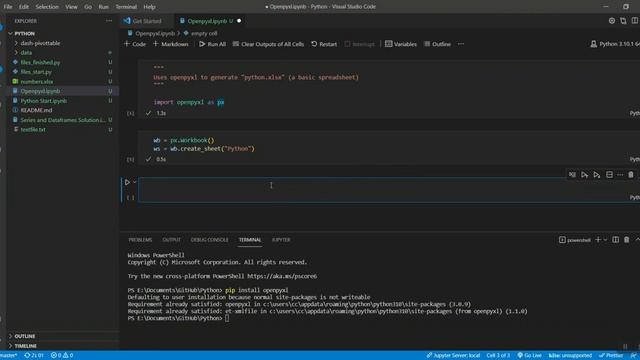This screenshot has height=360, width=640.
Task: Expand the OUTLINE section
Action: tap(24, 336)
